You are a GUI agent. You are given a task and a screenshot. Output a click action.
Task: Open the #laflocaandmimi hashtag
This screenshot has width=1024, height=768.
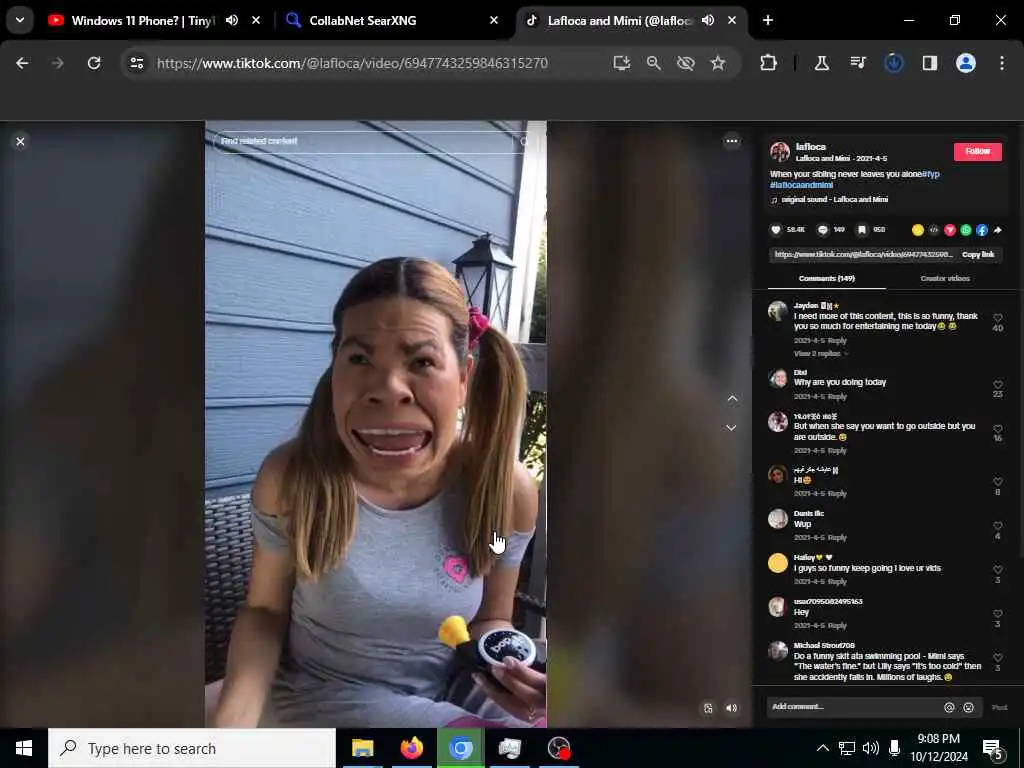801,185
